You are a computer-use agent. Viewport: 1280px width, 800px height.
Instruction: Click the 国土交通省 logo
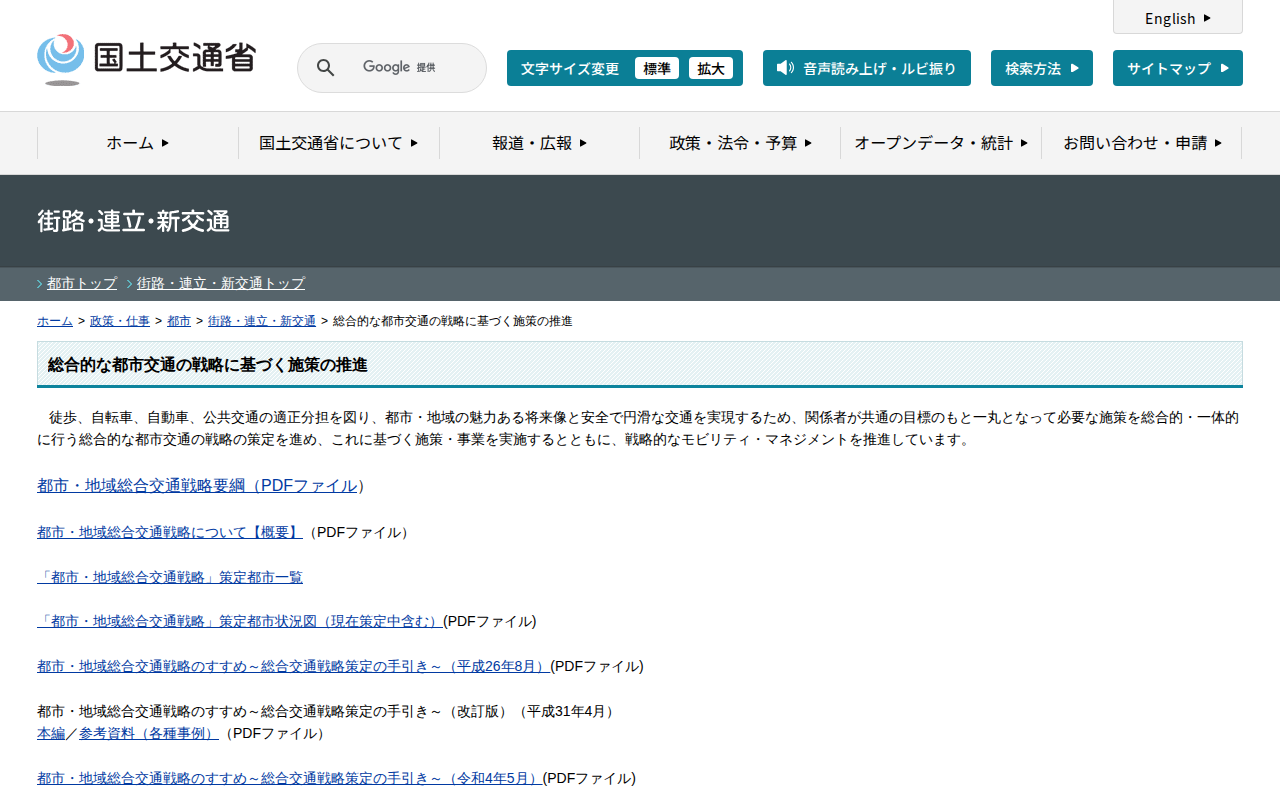point(147,59)
